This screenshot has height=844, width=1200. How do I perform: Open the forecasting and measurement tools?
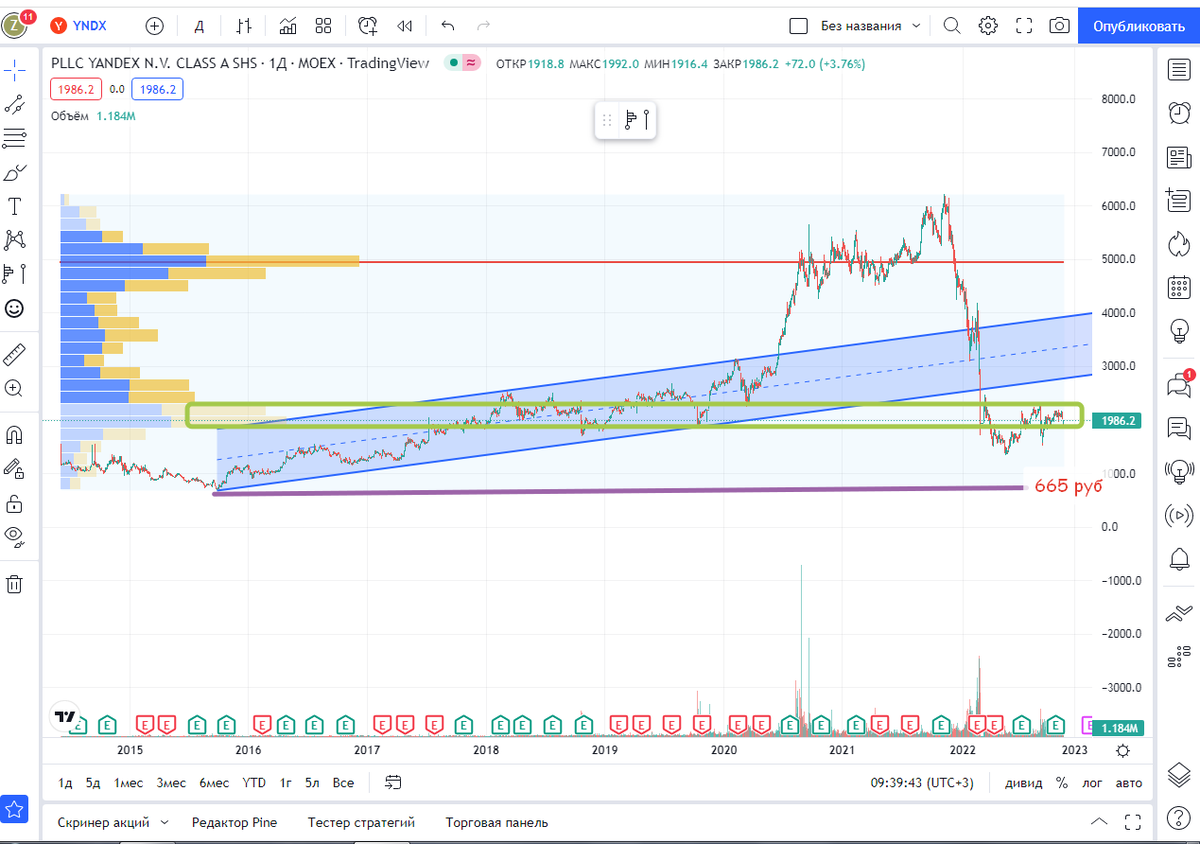(x=15, y=274)
